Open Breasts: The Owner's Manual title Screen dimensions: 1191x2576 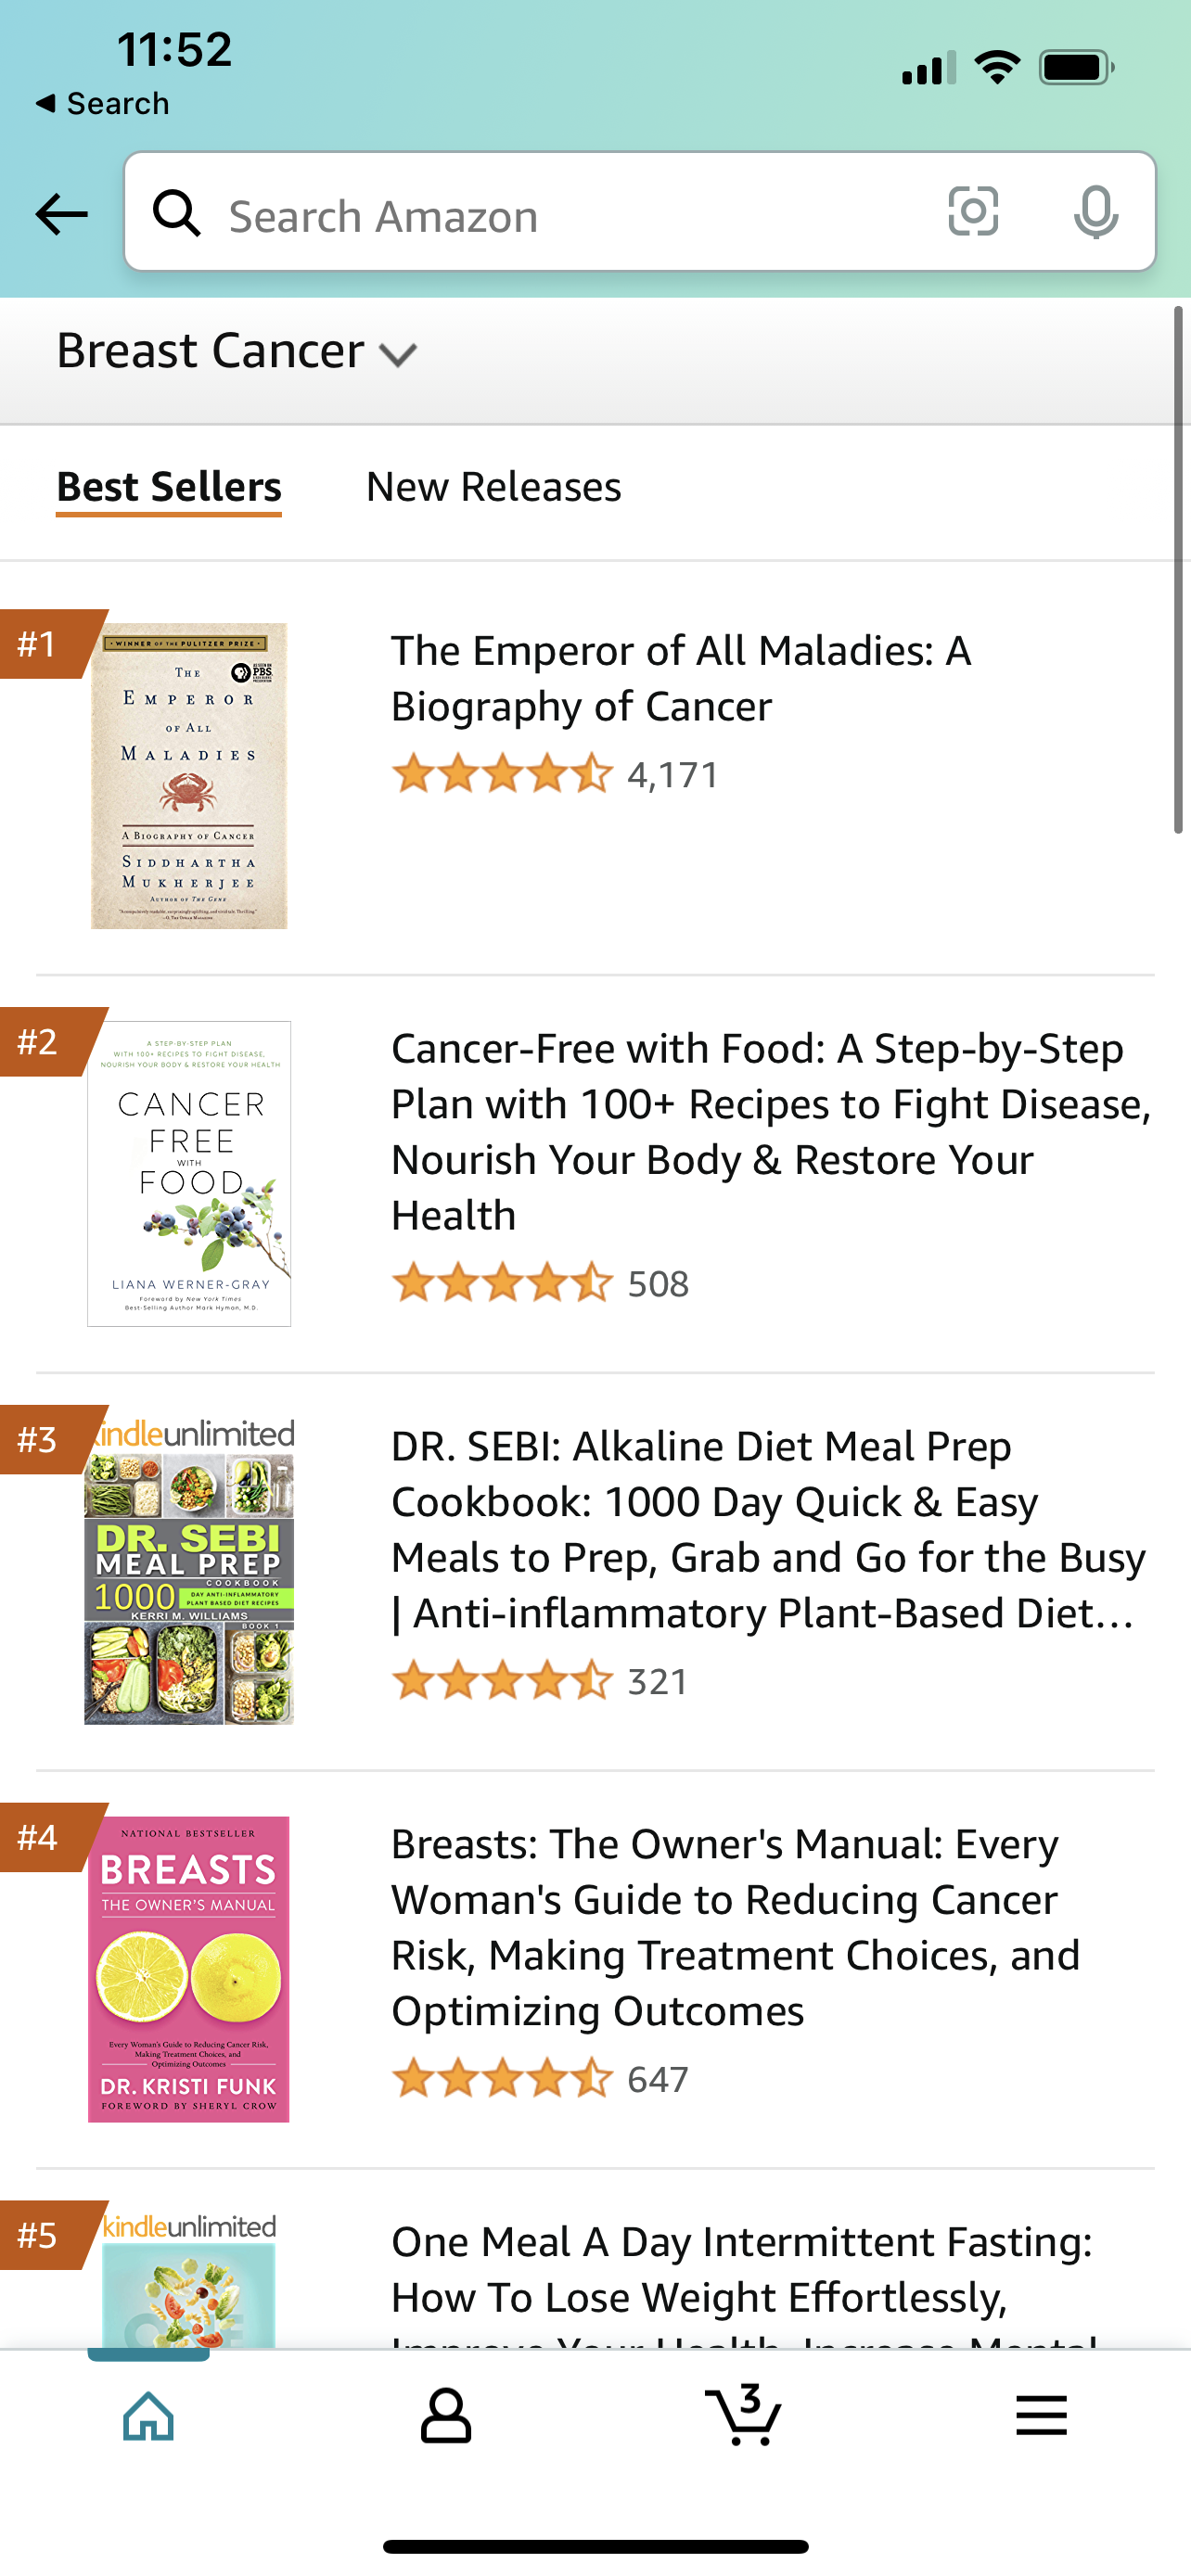735,1927
